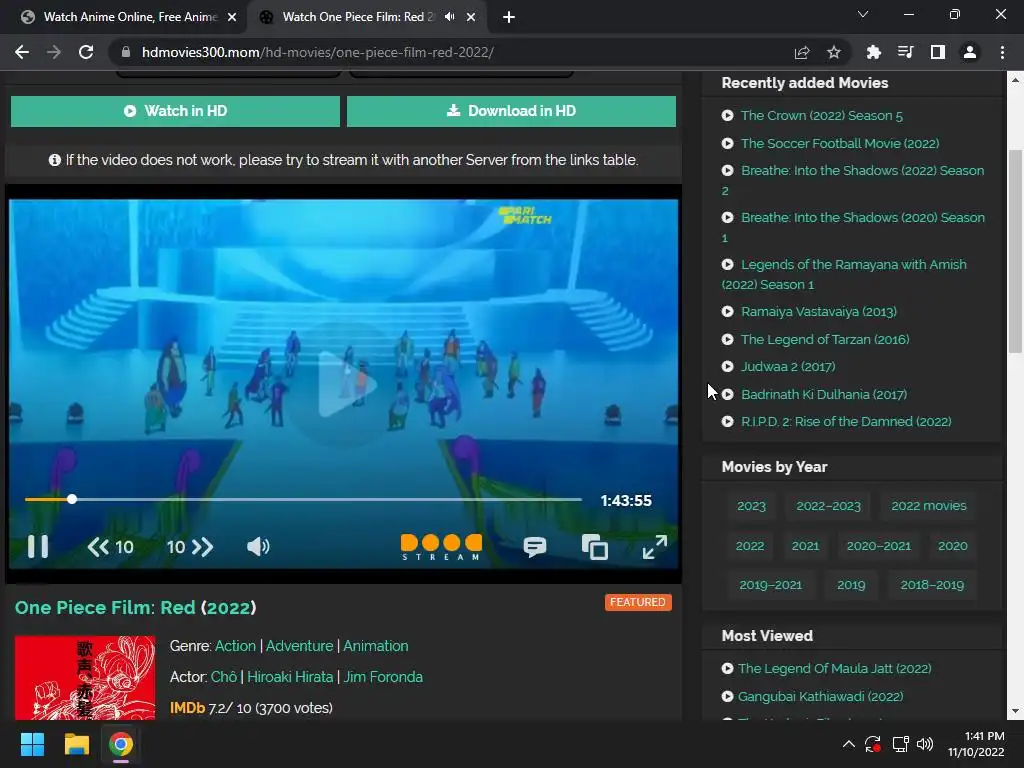Select the 2022-2023 year tag
This screenshot has height=768, width=1024.
(x=828, y=506)
